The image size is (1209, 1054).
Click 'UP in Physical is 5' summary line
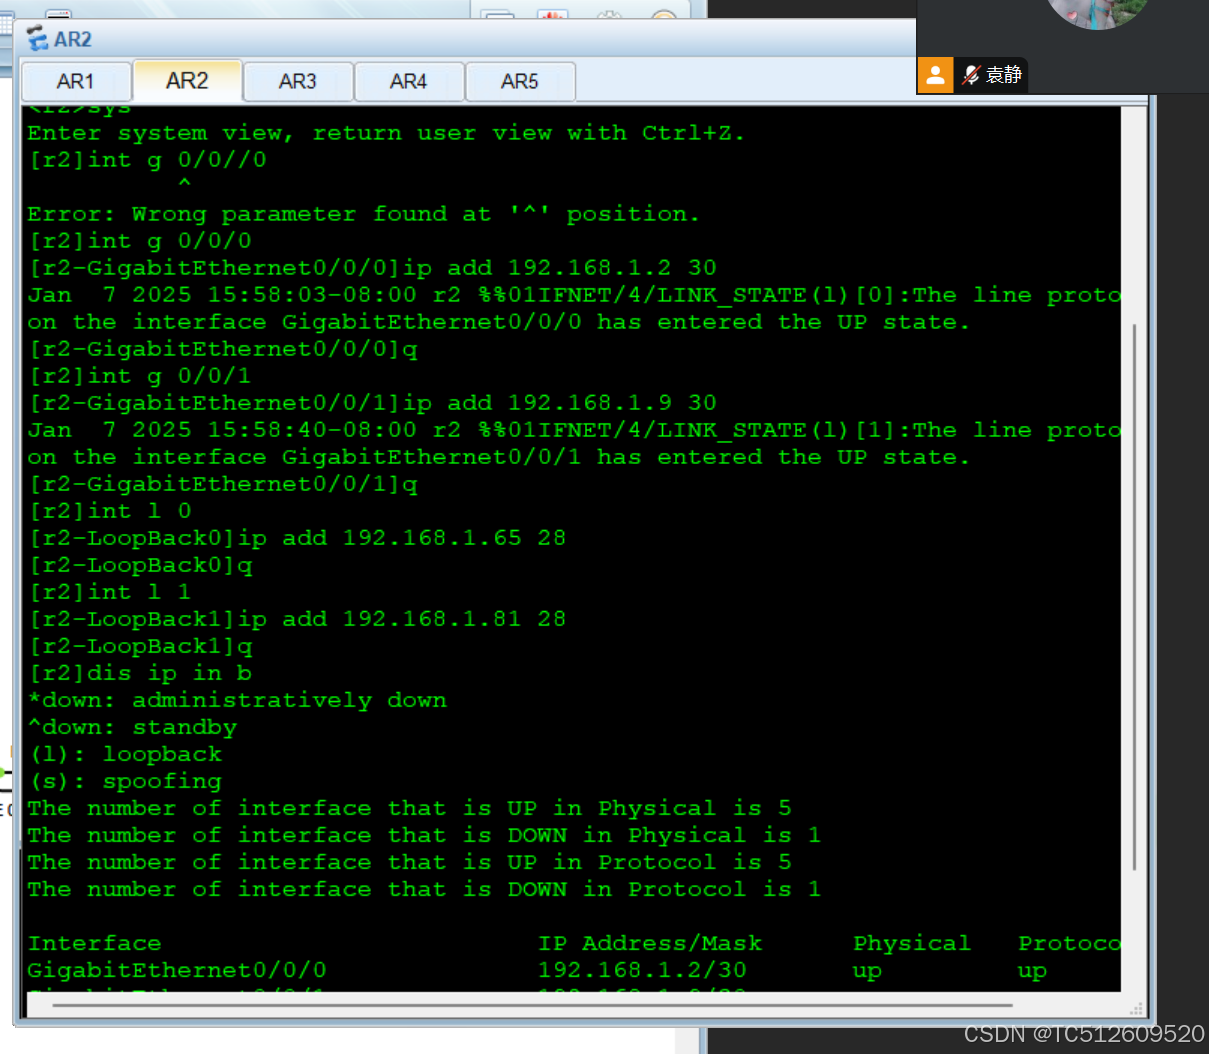409,808
